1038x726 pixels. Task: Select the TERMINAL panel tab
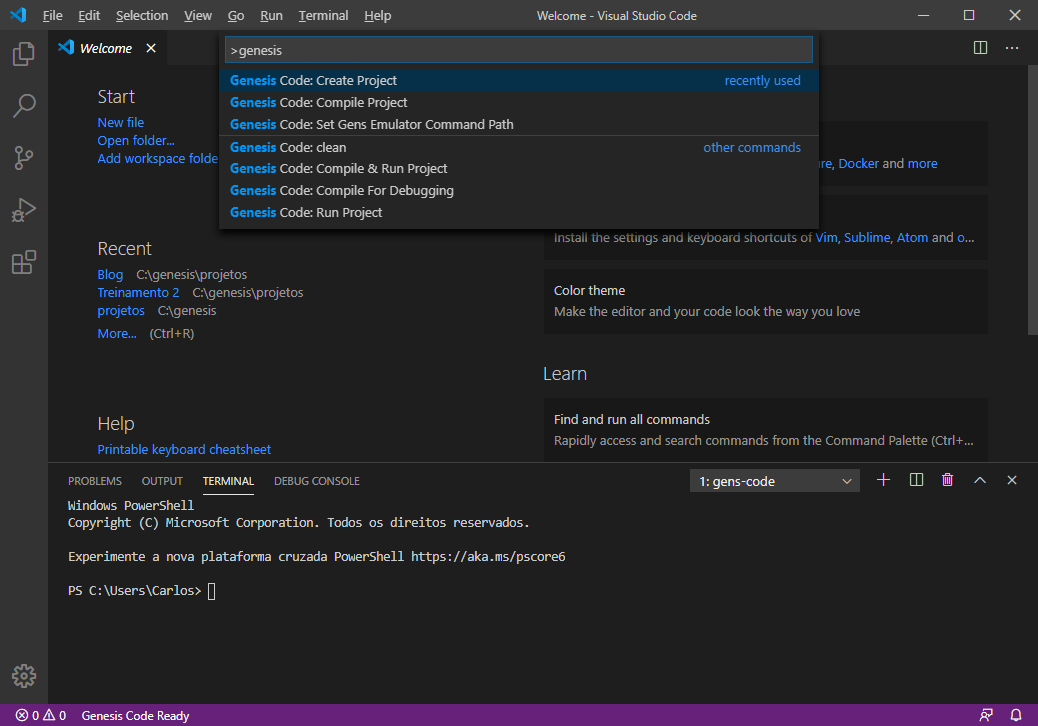click(228, 481)
